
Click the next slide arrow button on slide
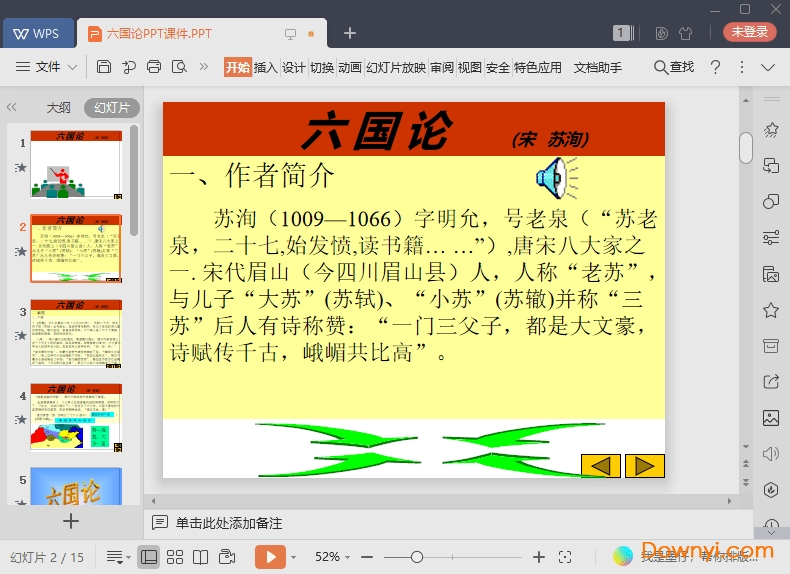point(644,465)
